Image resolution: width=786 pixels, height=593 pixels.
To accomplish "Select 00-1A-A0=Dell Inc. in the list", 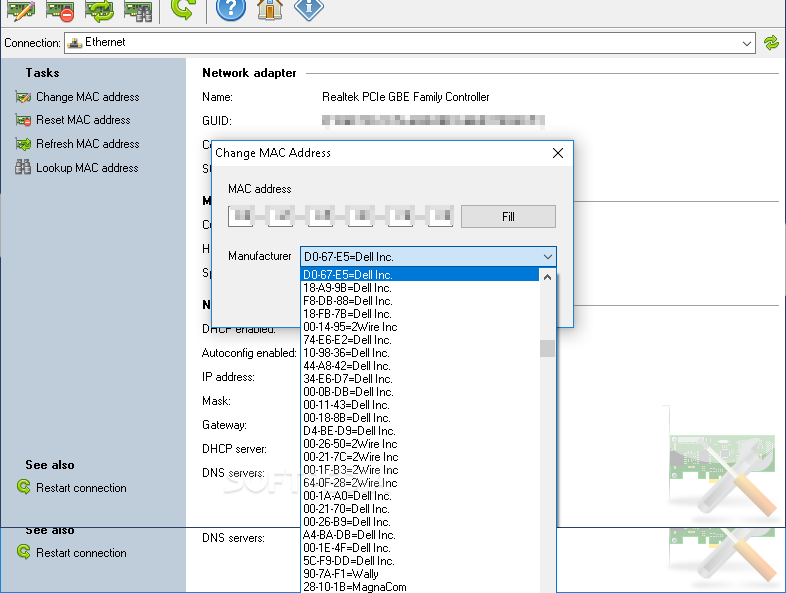I will (x=420, y=496).
